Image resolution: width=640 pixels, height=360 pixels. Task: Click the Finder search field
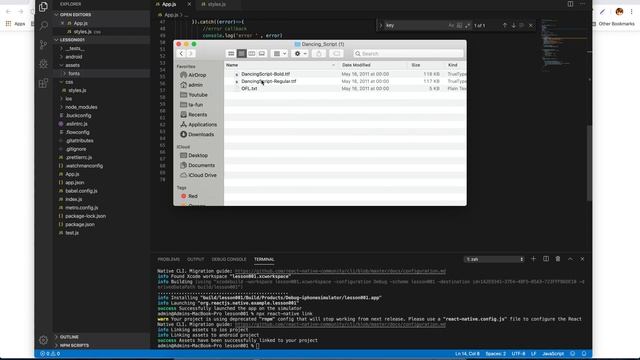click(x=408, y=53)
